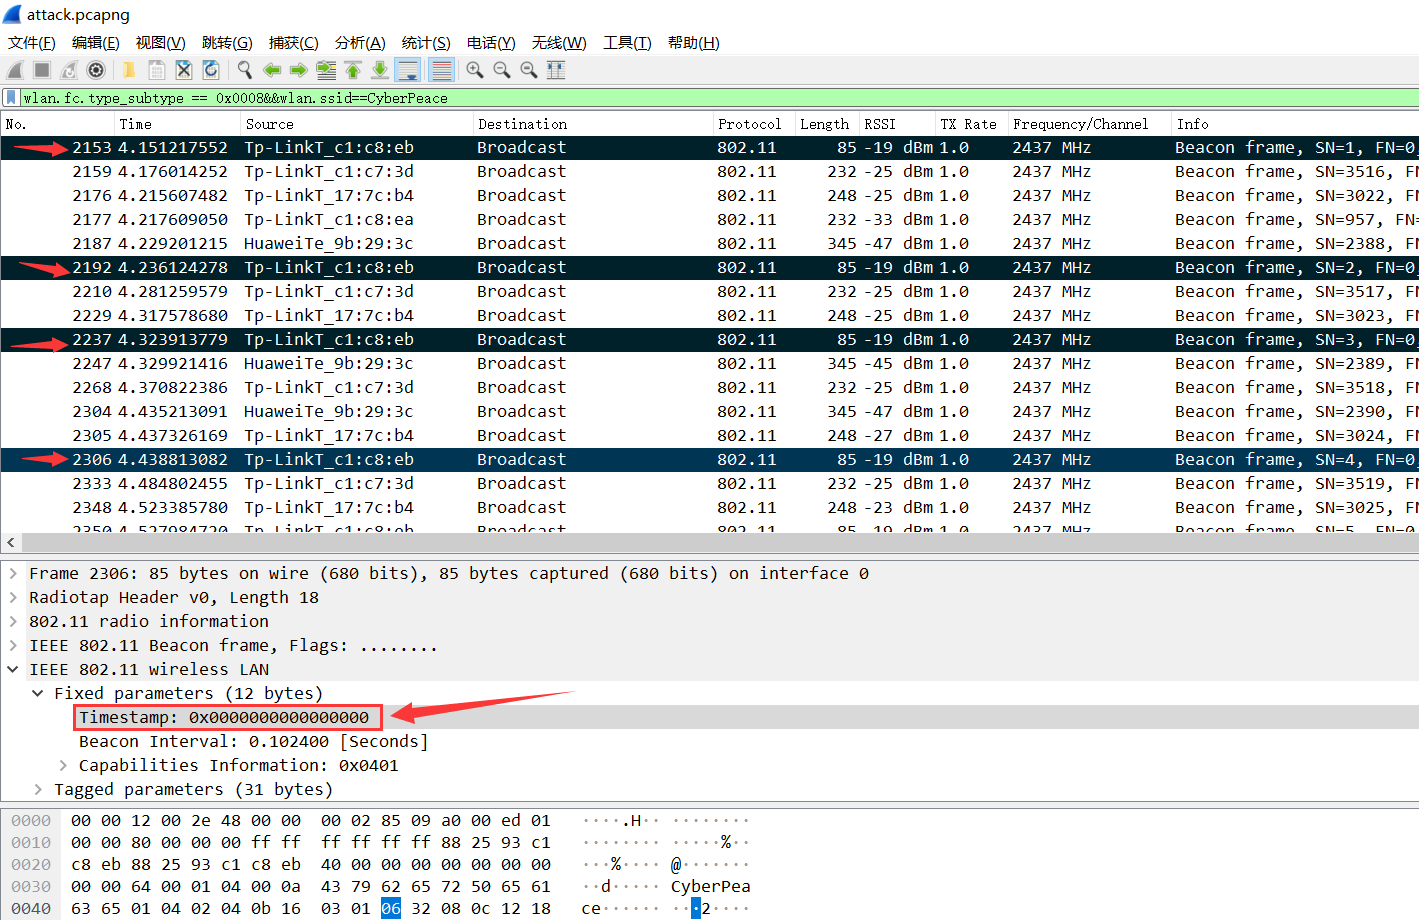This screenshot has width=1419, height=920.
Task: Close the capture file via toolbar icon
Action: [x=183, y=70]
